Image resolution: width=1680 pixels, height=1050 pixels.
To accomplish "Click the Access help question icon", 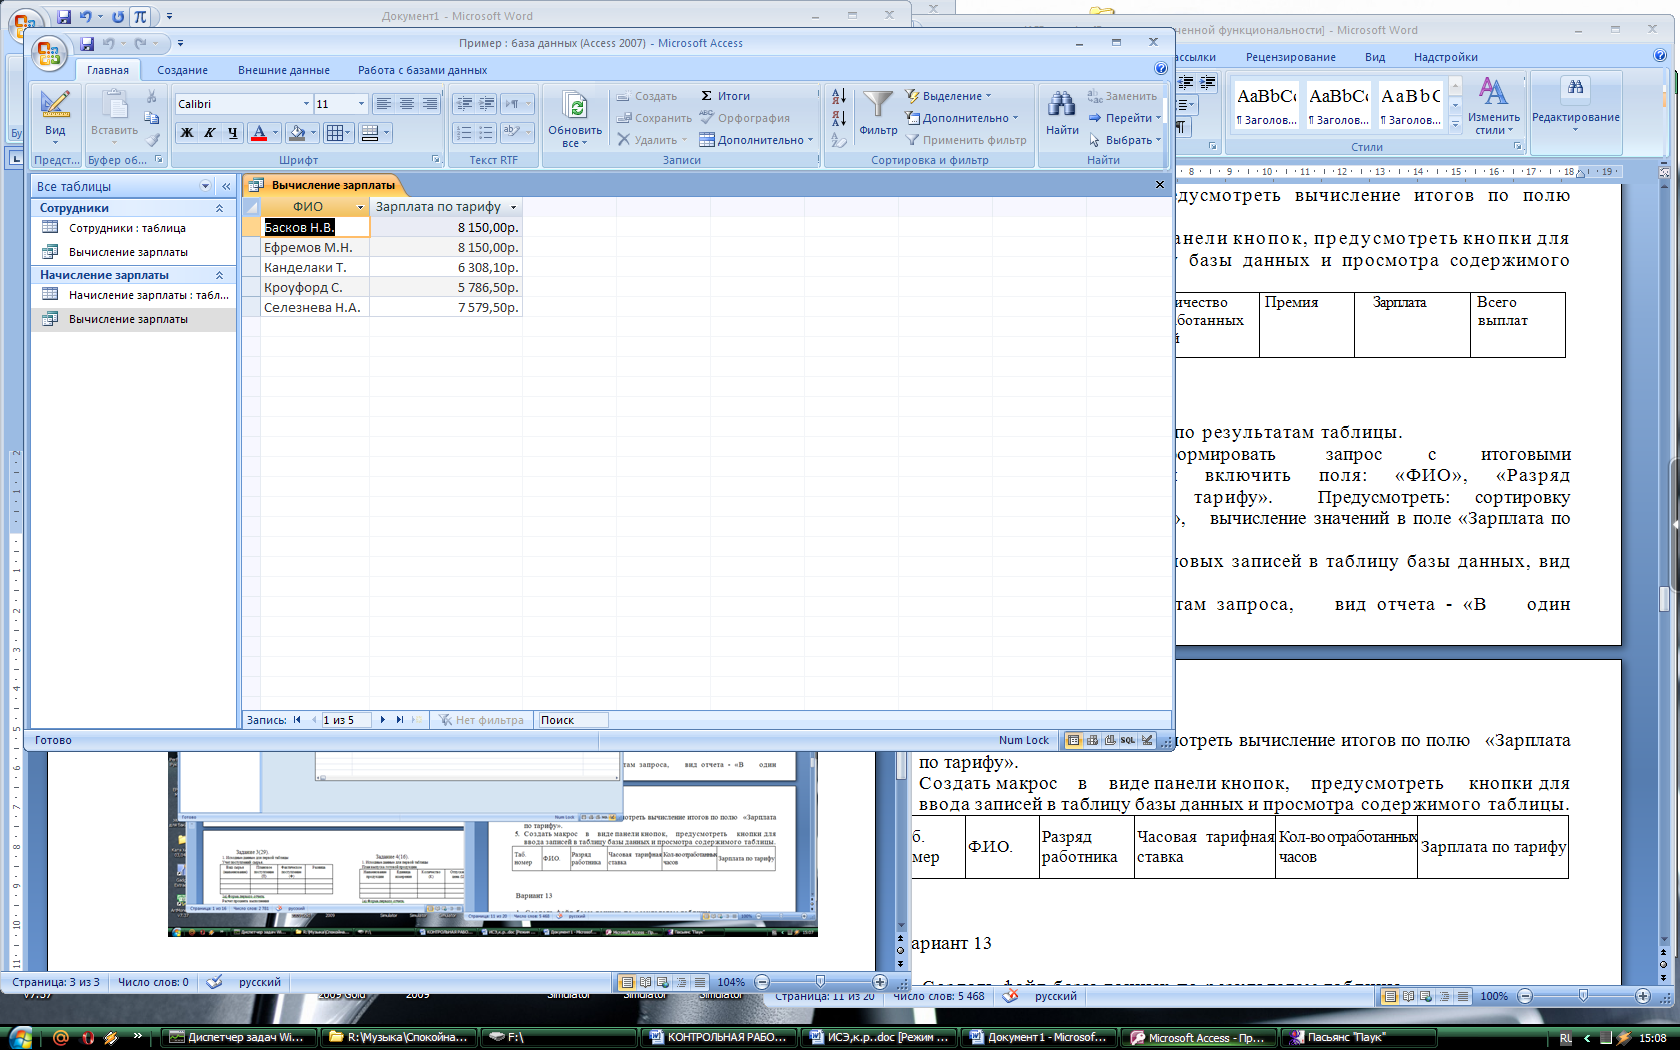I will point(1160,69).
